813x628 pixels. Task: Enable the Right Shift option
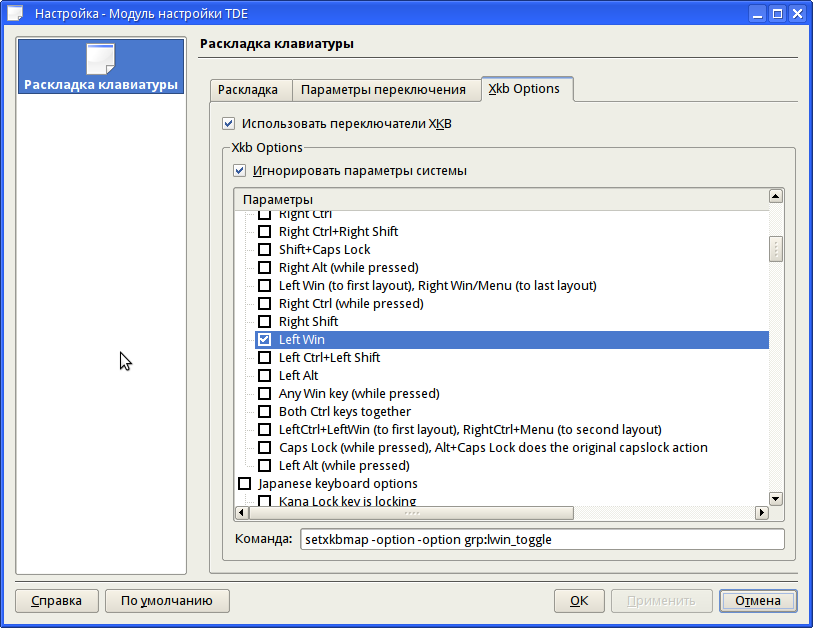click(264, 322)
